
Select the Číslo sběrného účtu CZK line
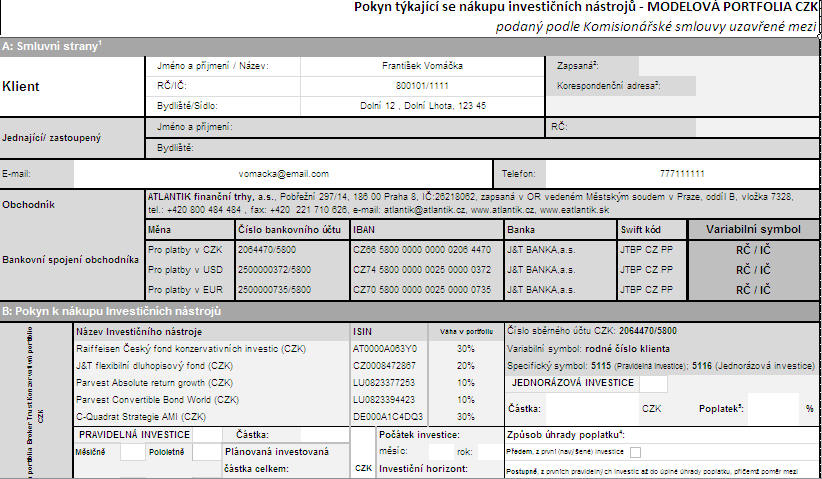pos(592,331)
